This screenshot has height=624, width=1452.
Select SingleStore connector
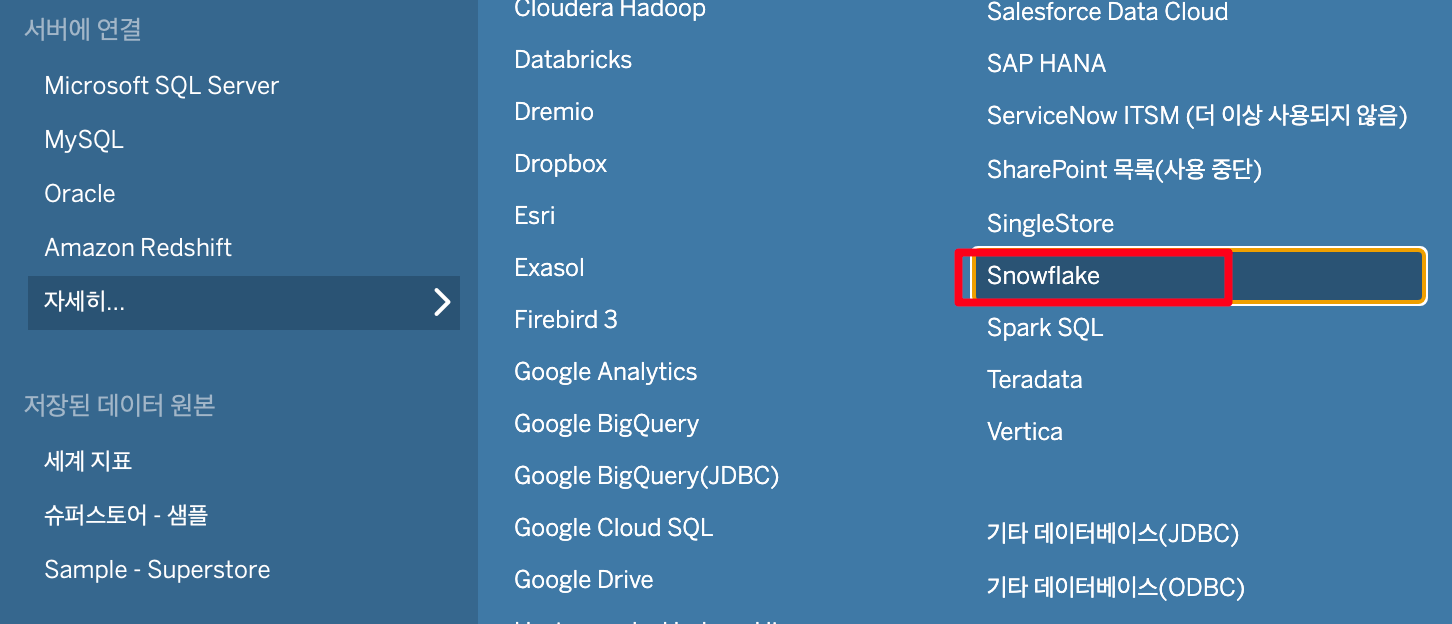click(1050, 224)
